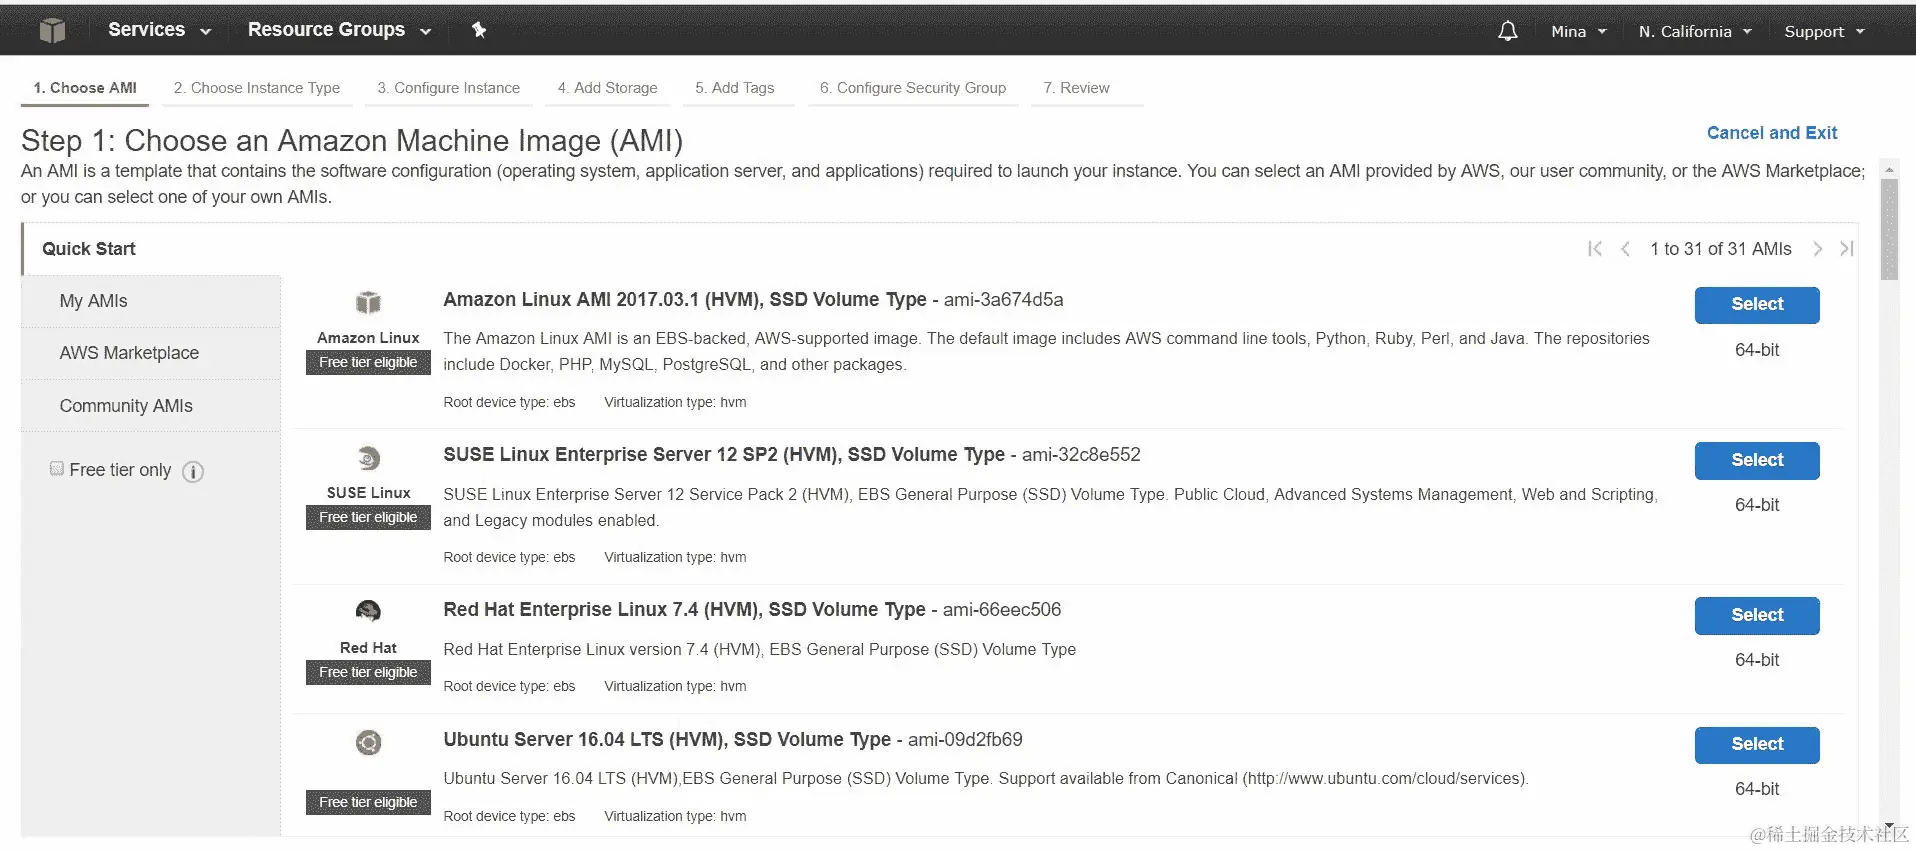Click Ubuntu Server 16.04 LTS title

[667, 740]
